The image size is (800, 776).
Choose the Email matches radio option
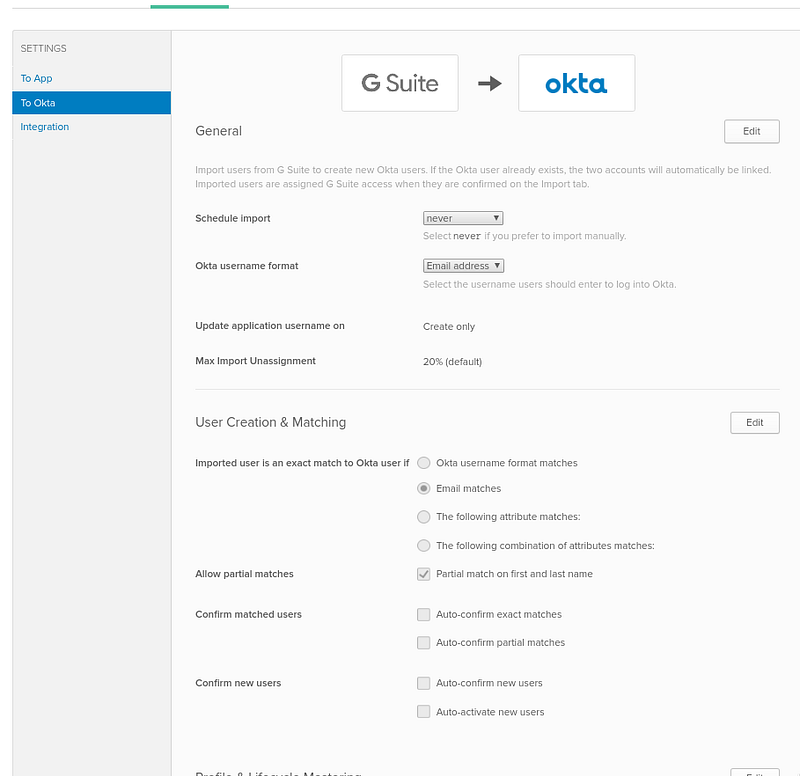[x=423, y=488]
